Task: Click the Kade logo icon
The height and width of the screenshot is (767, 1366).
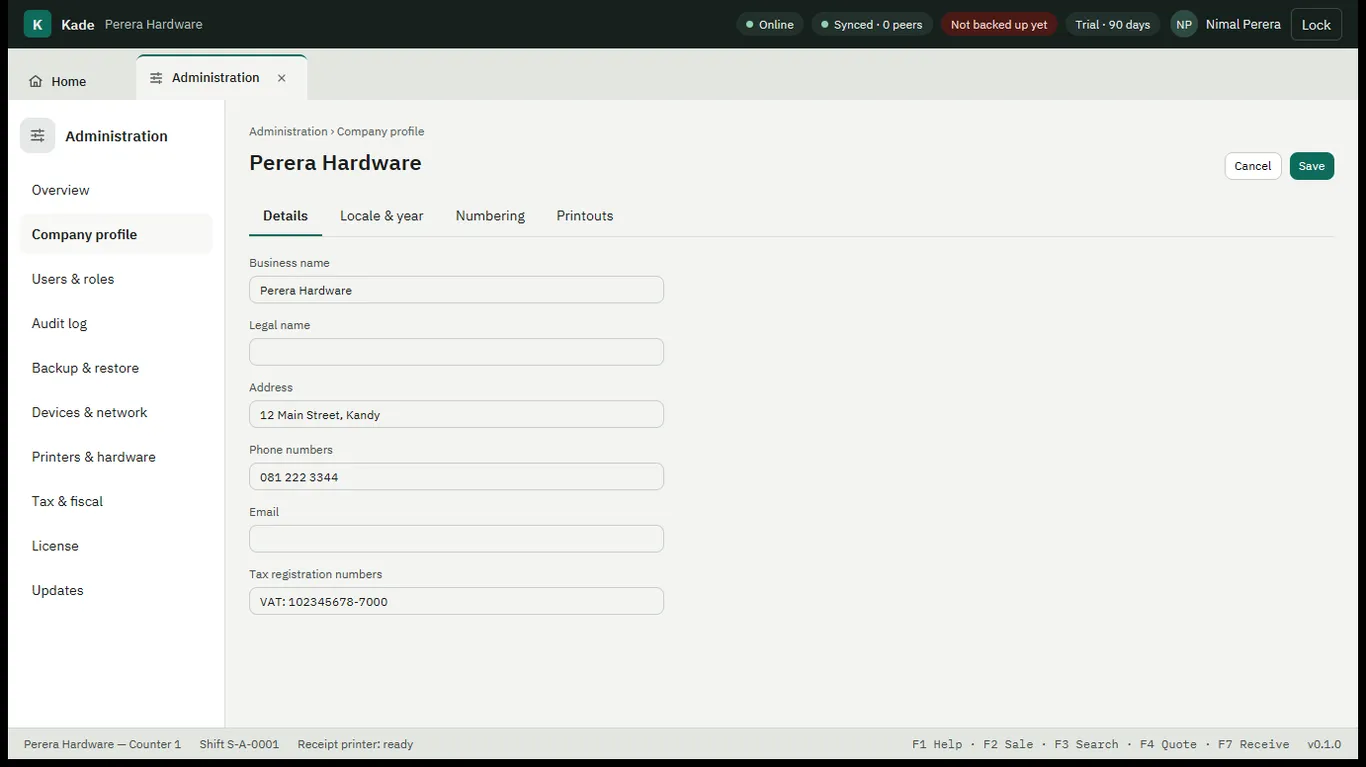Action: point(37,24)
